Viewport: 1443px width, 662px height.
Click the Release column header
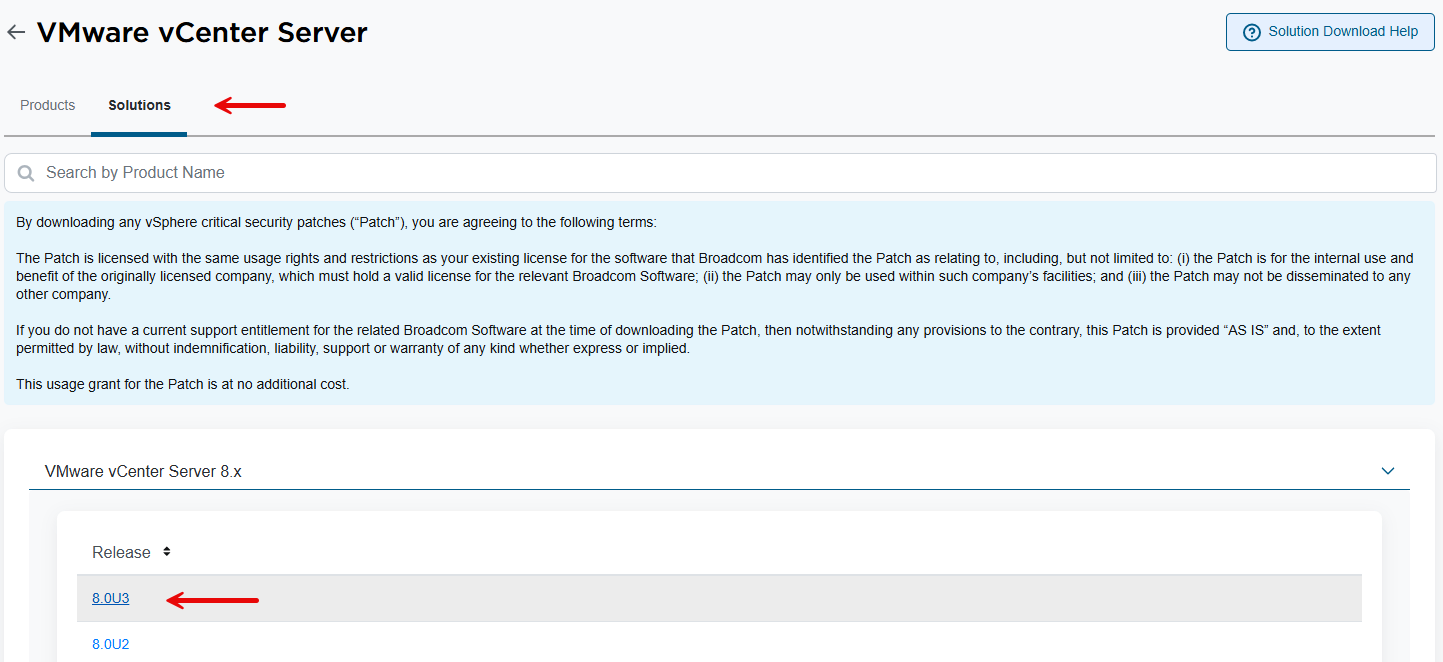pyautogui.click(x=121, y=552)
